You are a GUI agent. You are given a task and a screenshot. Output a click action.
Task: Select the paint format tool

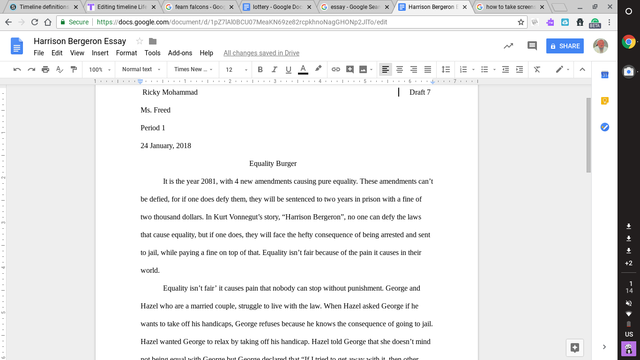tap(73, 70)
